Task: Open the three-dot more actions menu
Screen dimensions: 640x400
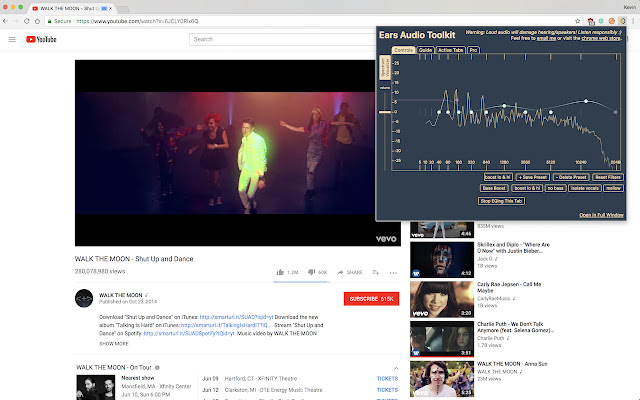Action: coord(393,271)
